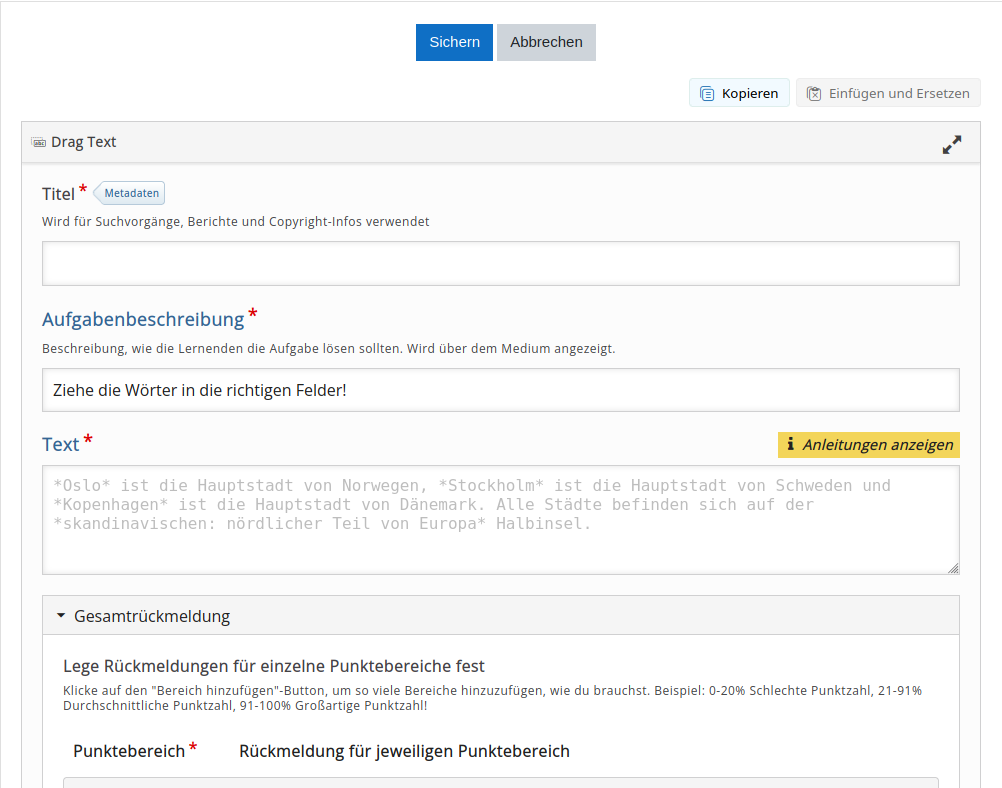Click the Aufgabenbeschreibung input field
Screen dimensions: 1002x788
501,390
